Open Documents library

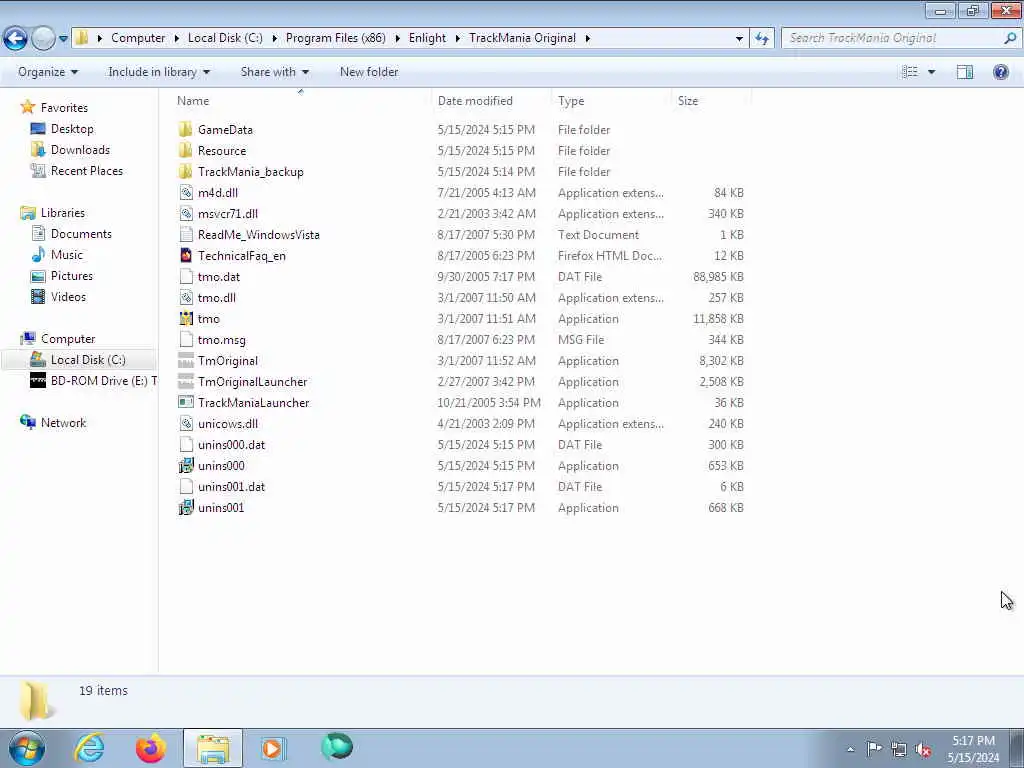pyautogui.click(x=81, y=234)
